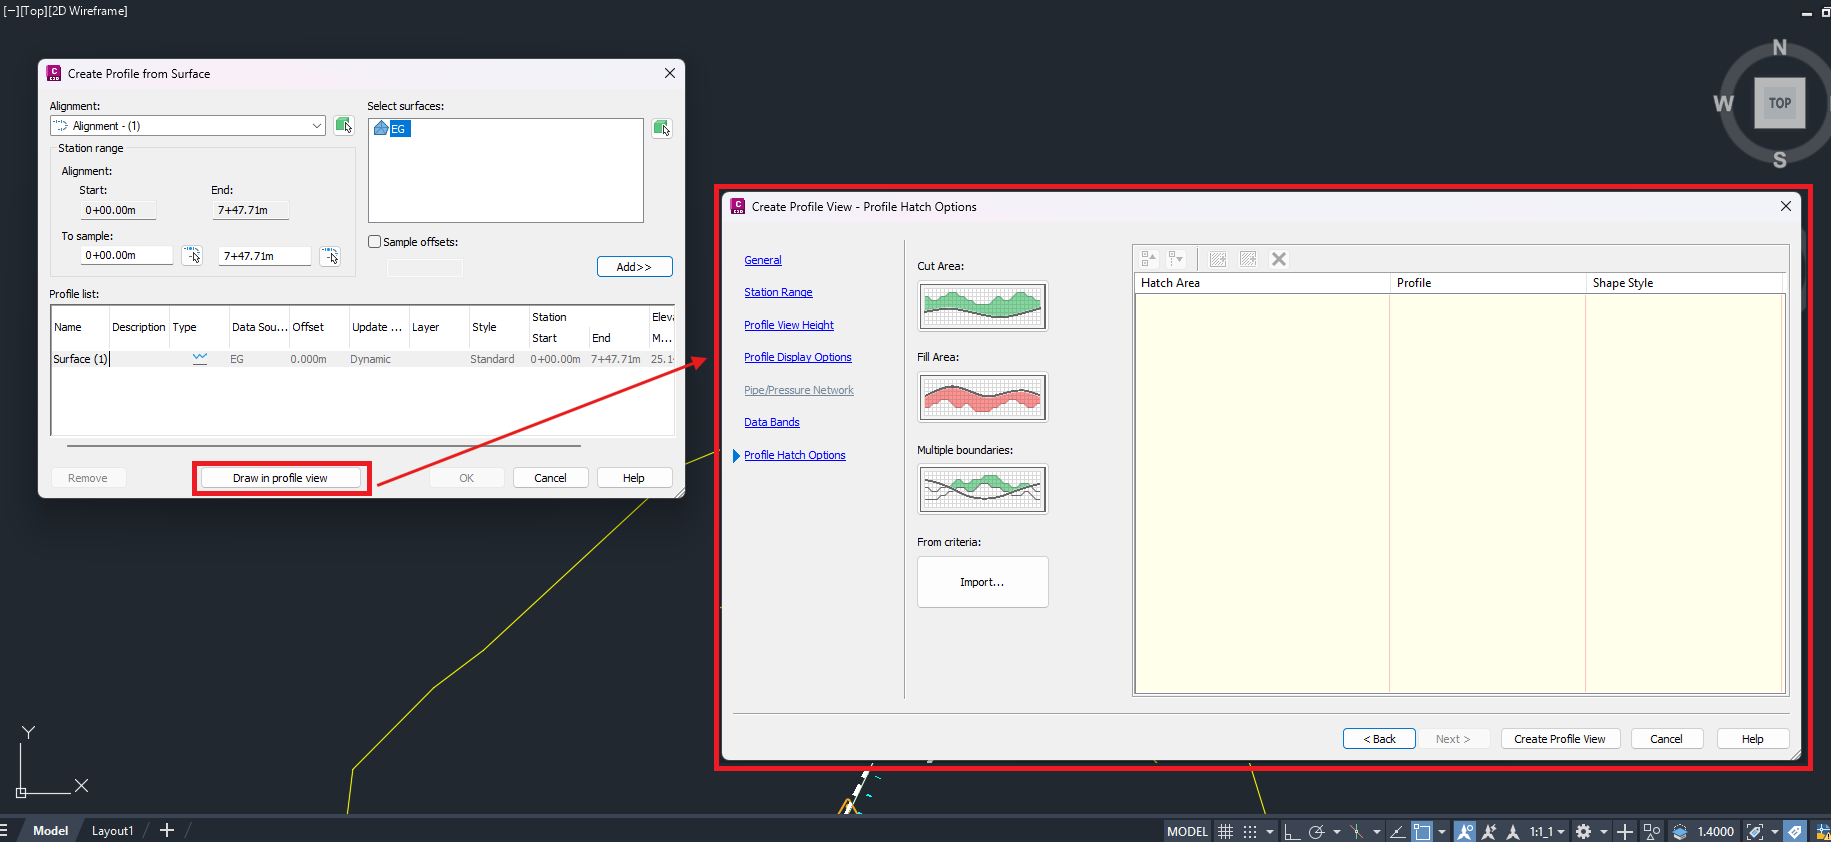This screenshot has width=1831, height=842.
Task: Click the Cut Area hatch thumbnail
Action: (982, 306)
